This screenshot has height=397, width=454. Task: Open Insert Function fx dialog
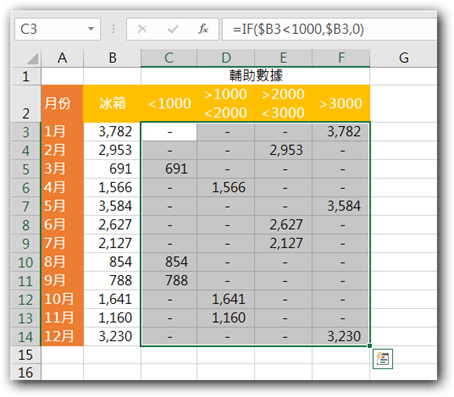(203, 29)
